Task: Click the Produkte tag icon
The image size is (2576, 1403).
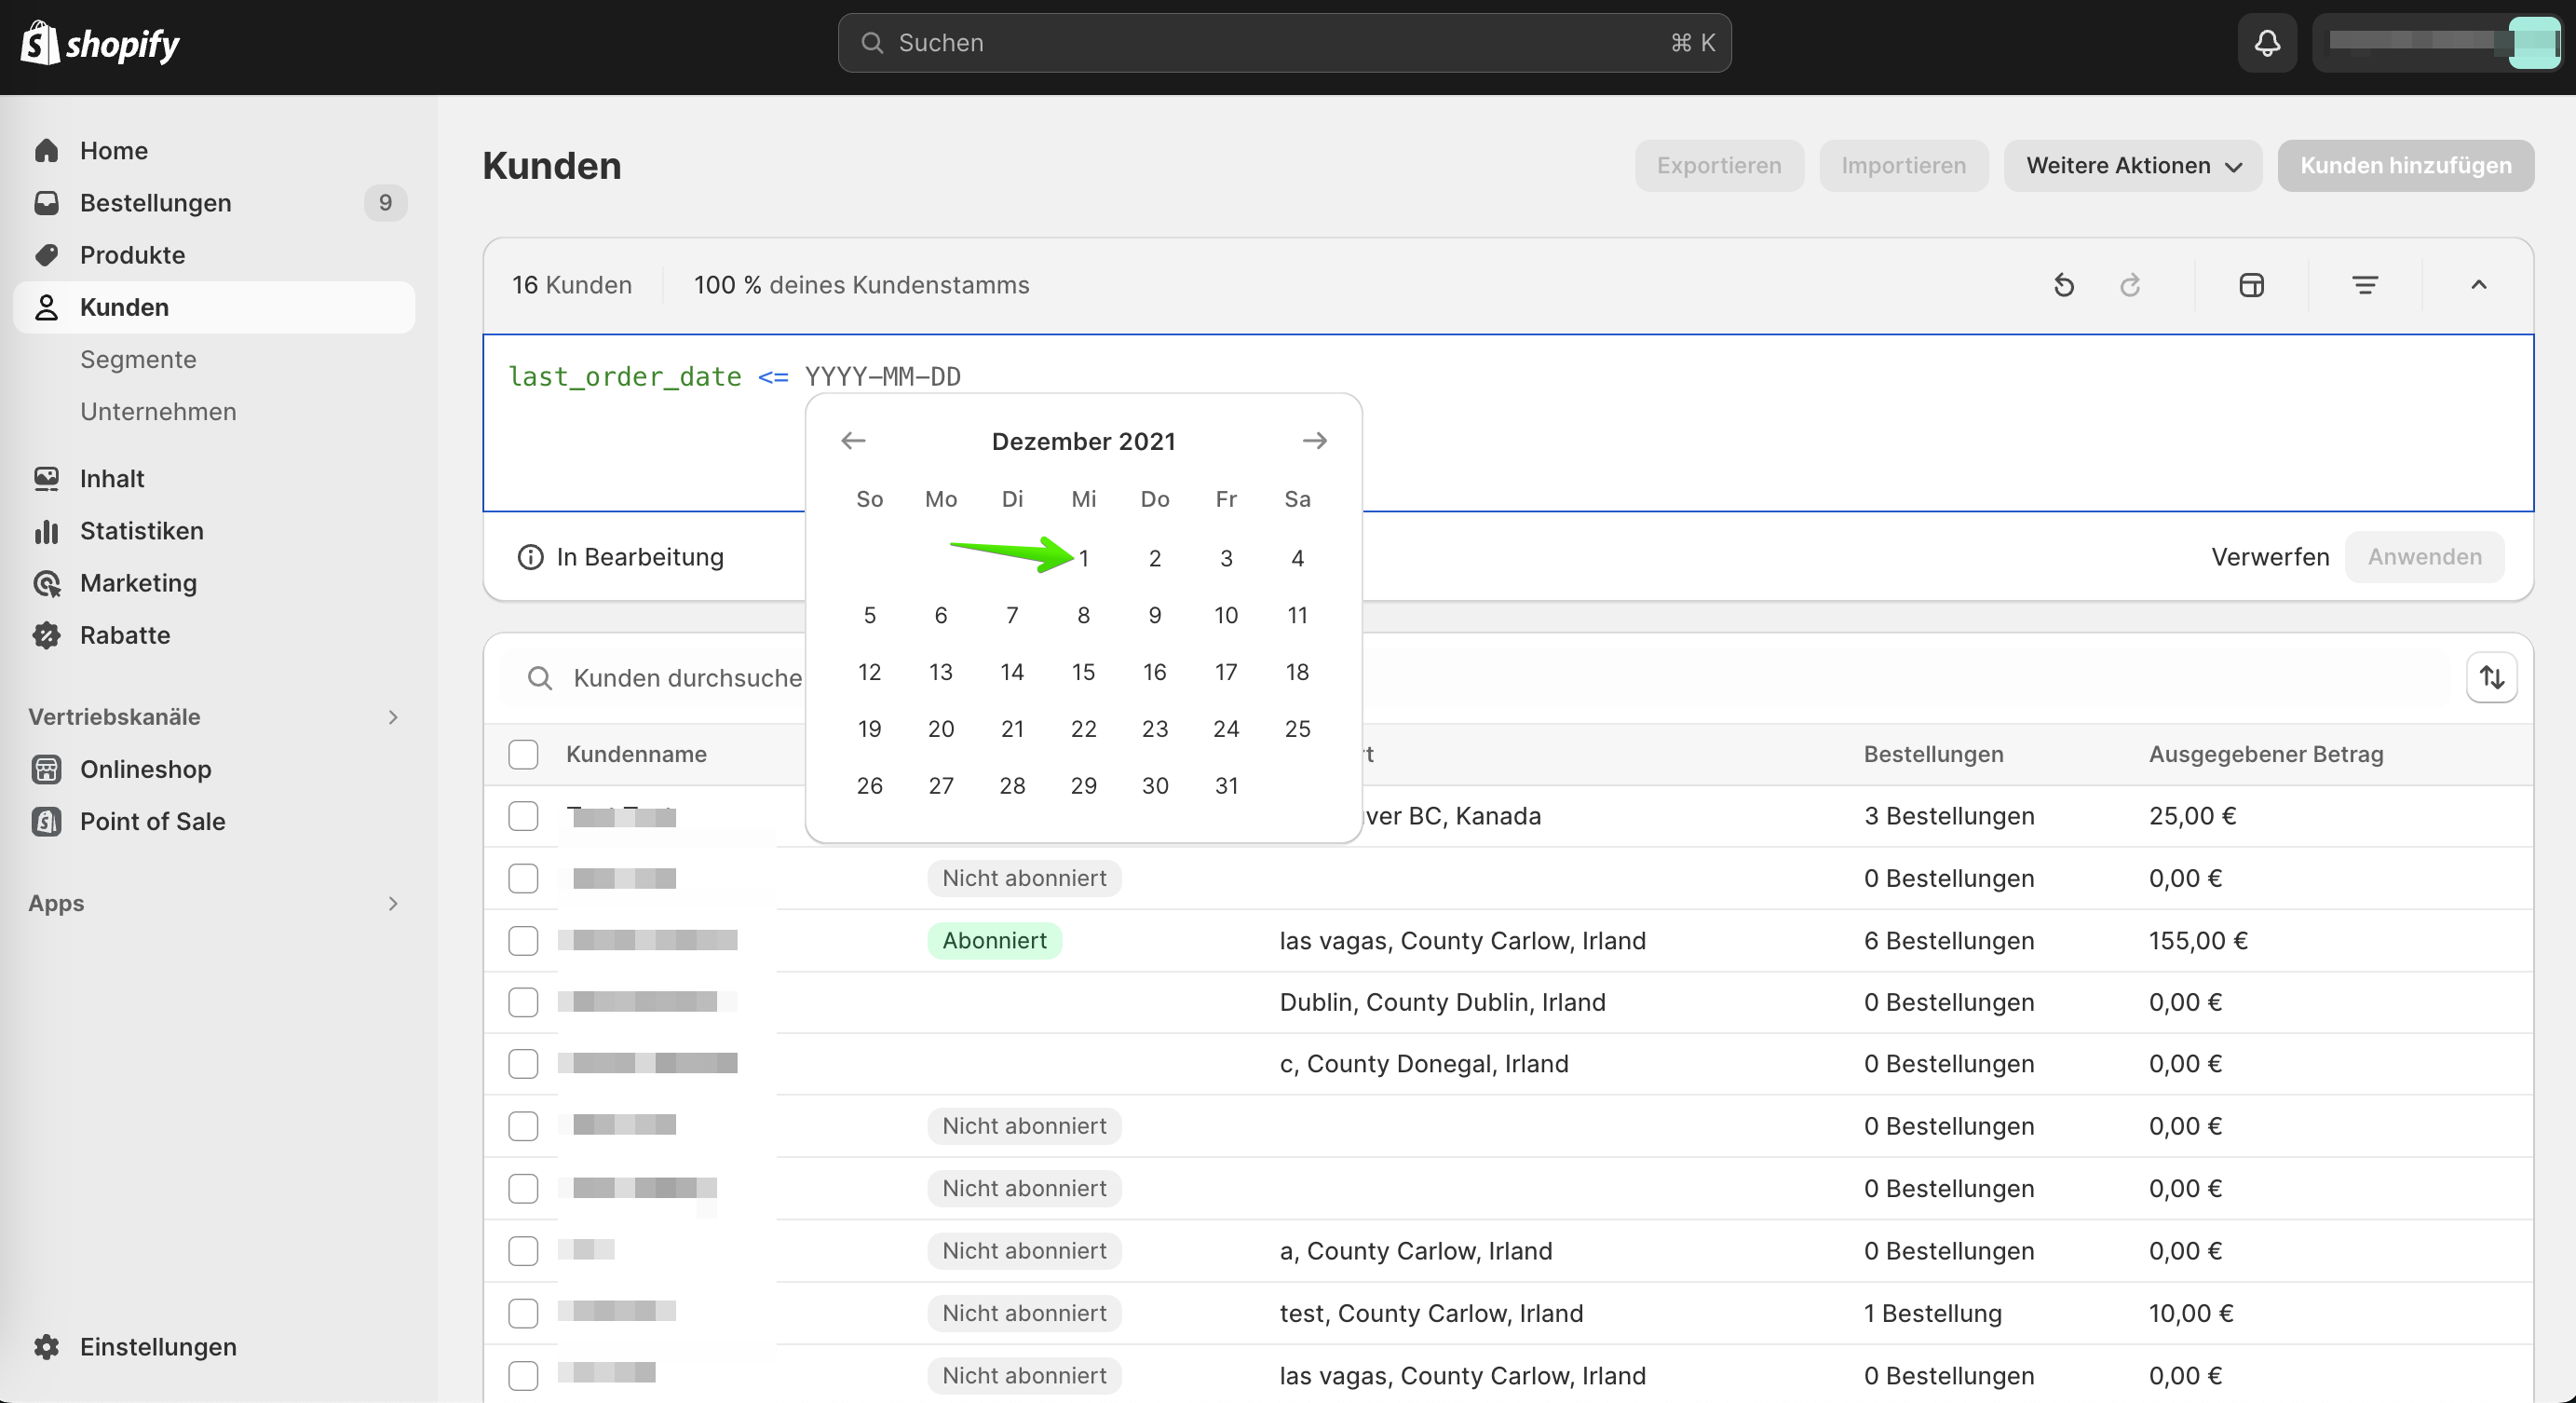Action: [x=46, y=255]
